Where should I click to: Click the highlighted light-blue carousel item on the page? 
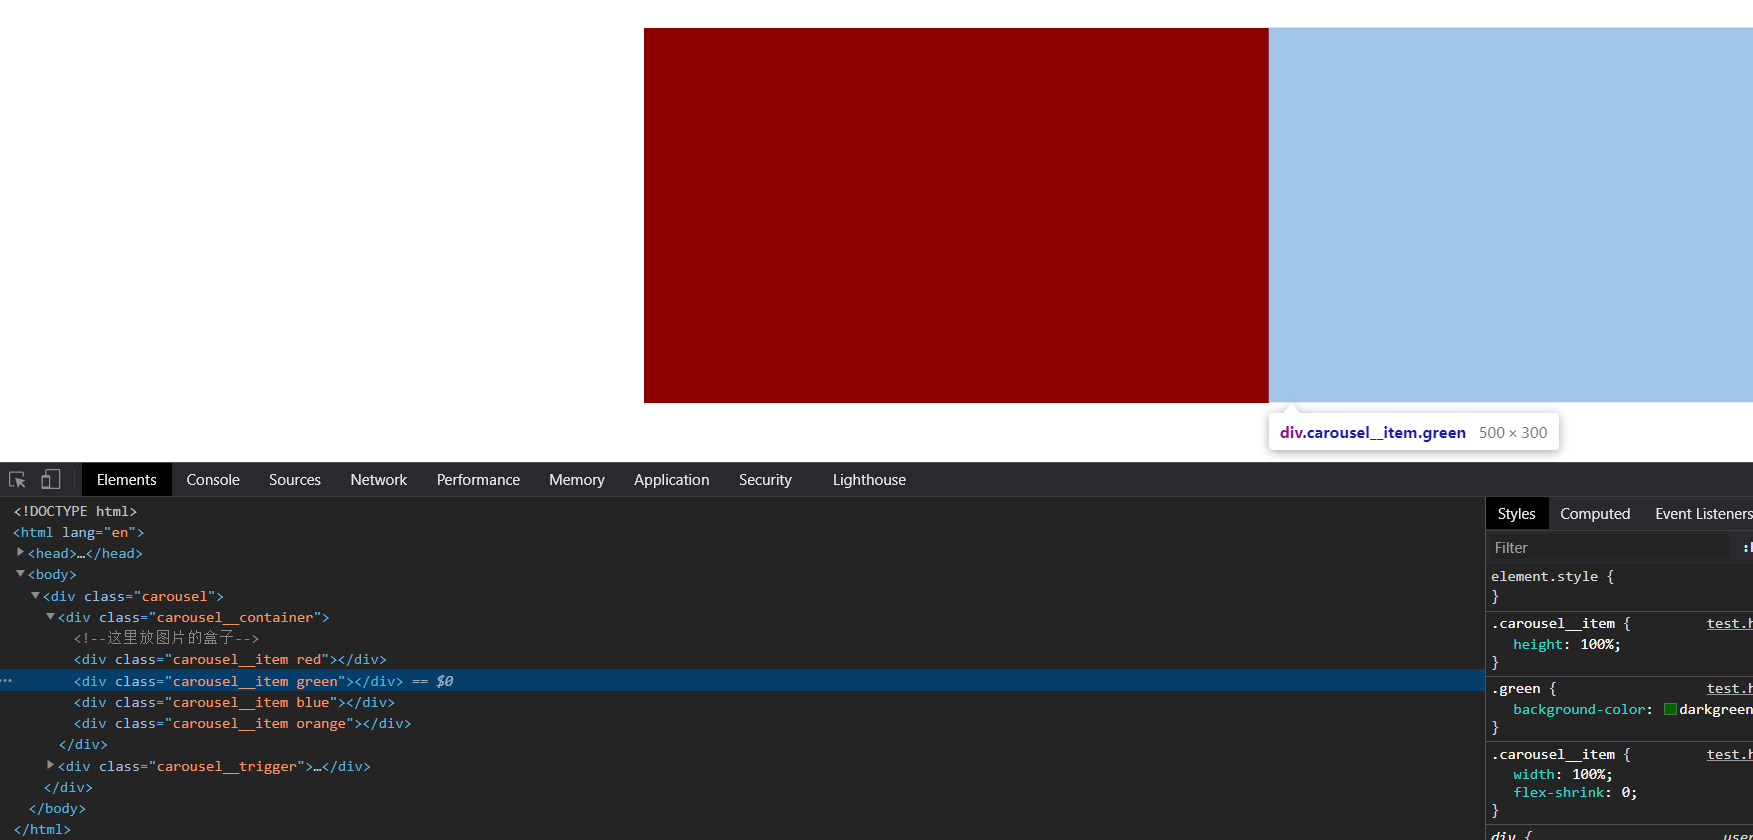pyautogui.click(x=1511, y=215)
